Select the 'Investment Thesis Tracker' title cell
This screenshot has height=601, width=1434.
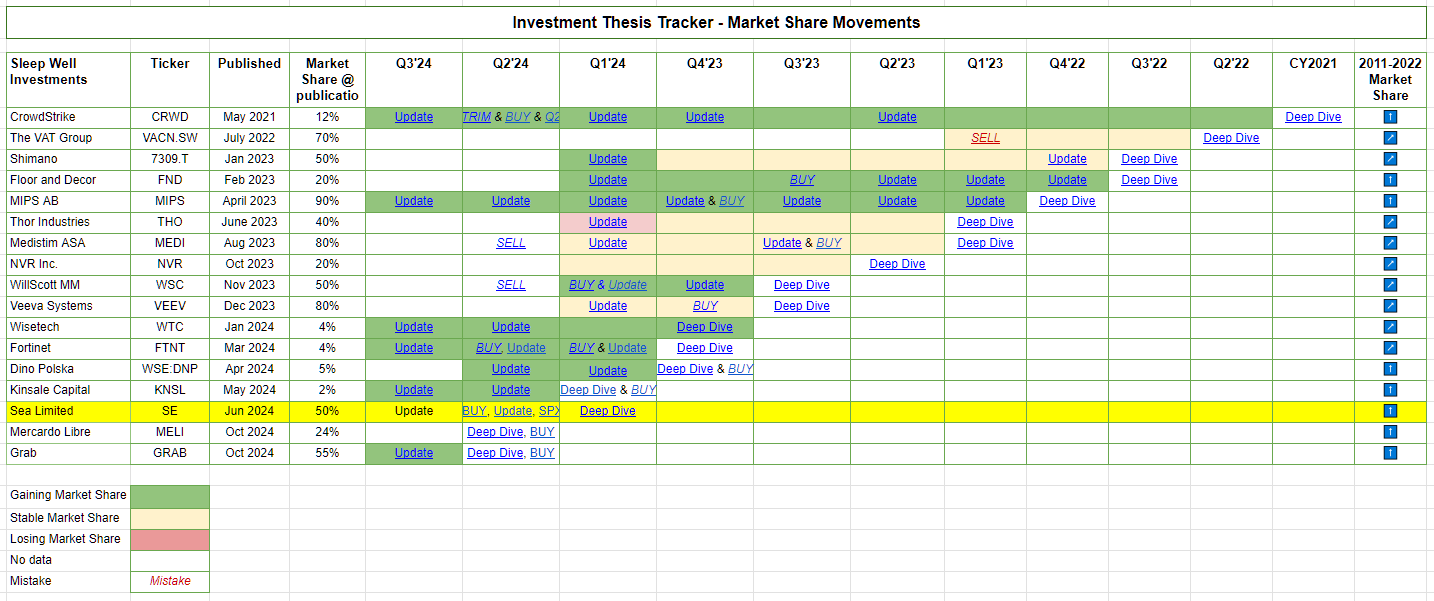(x=716, y=22)
